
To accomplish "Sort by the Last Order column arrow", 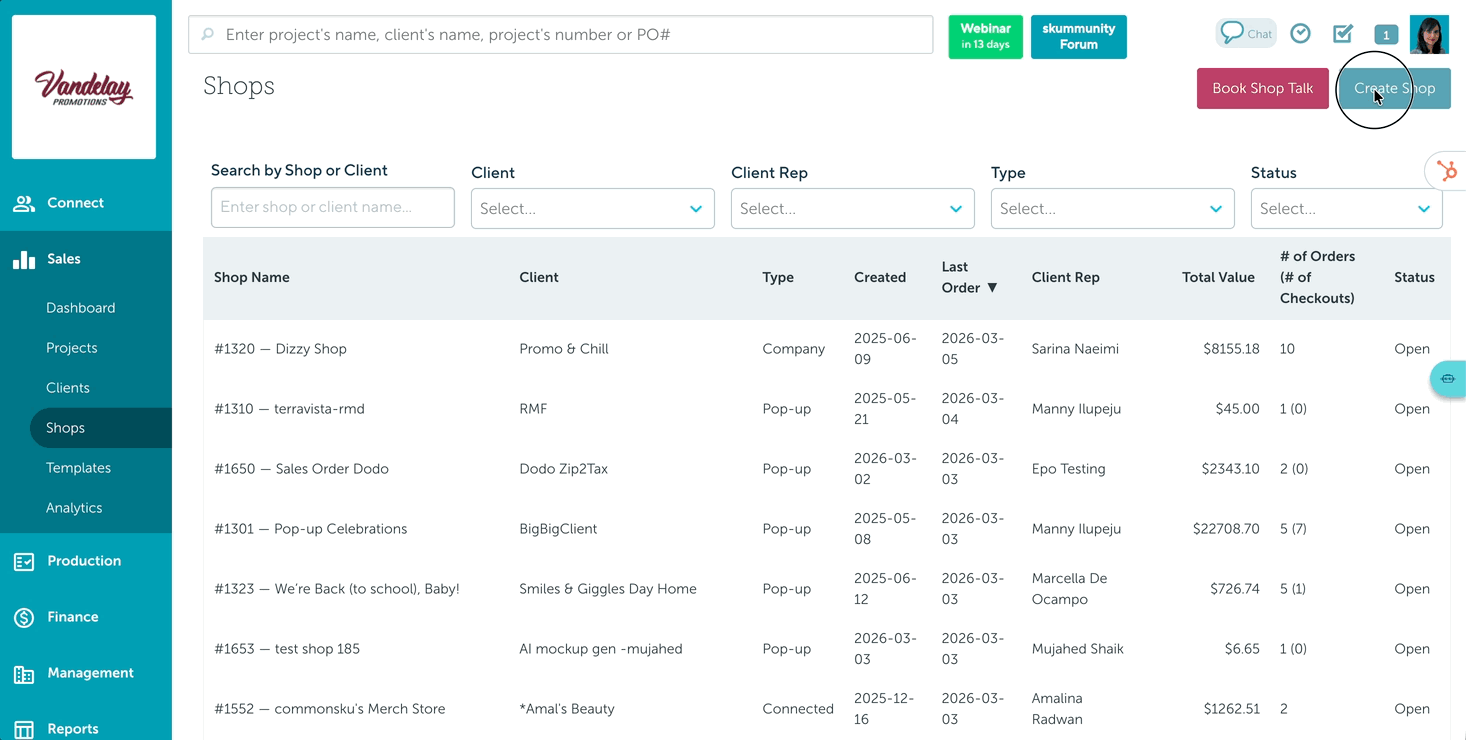I will (992, 288).
